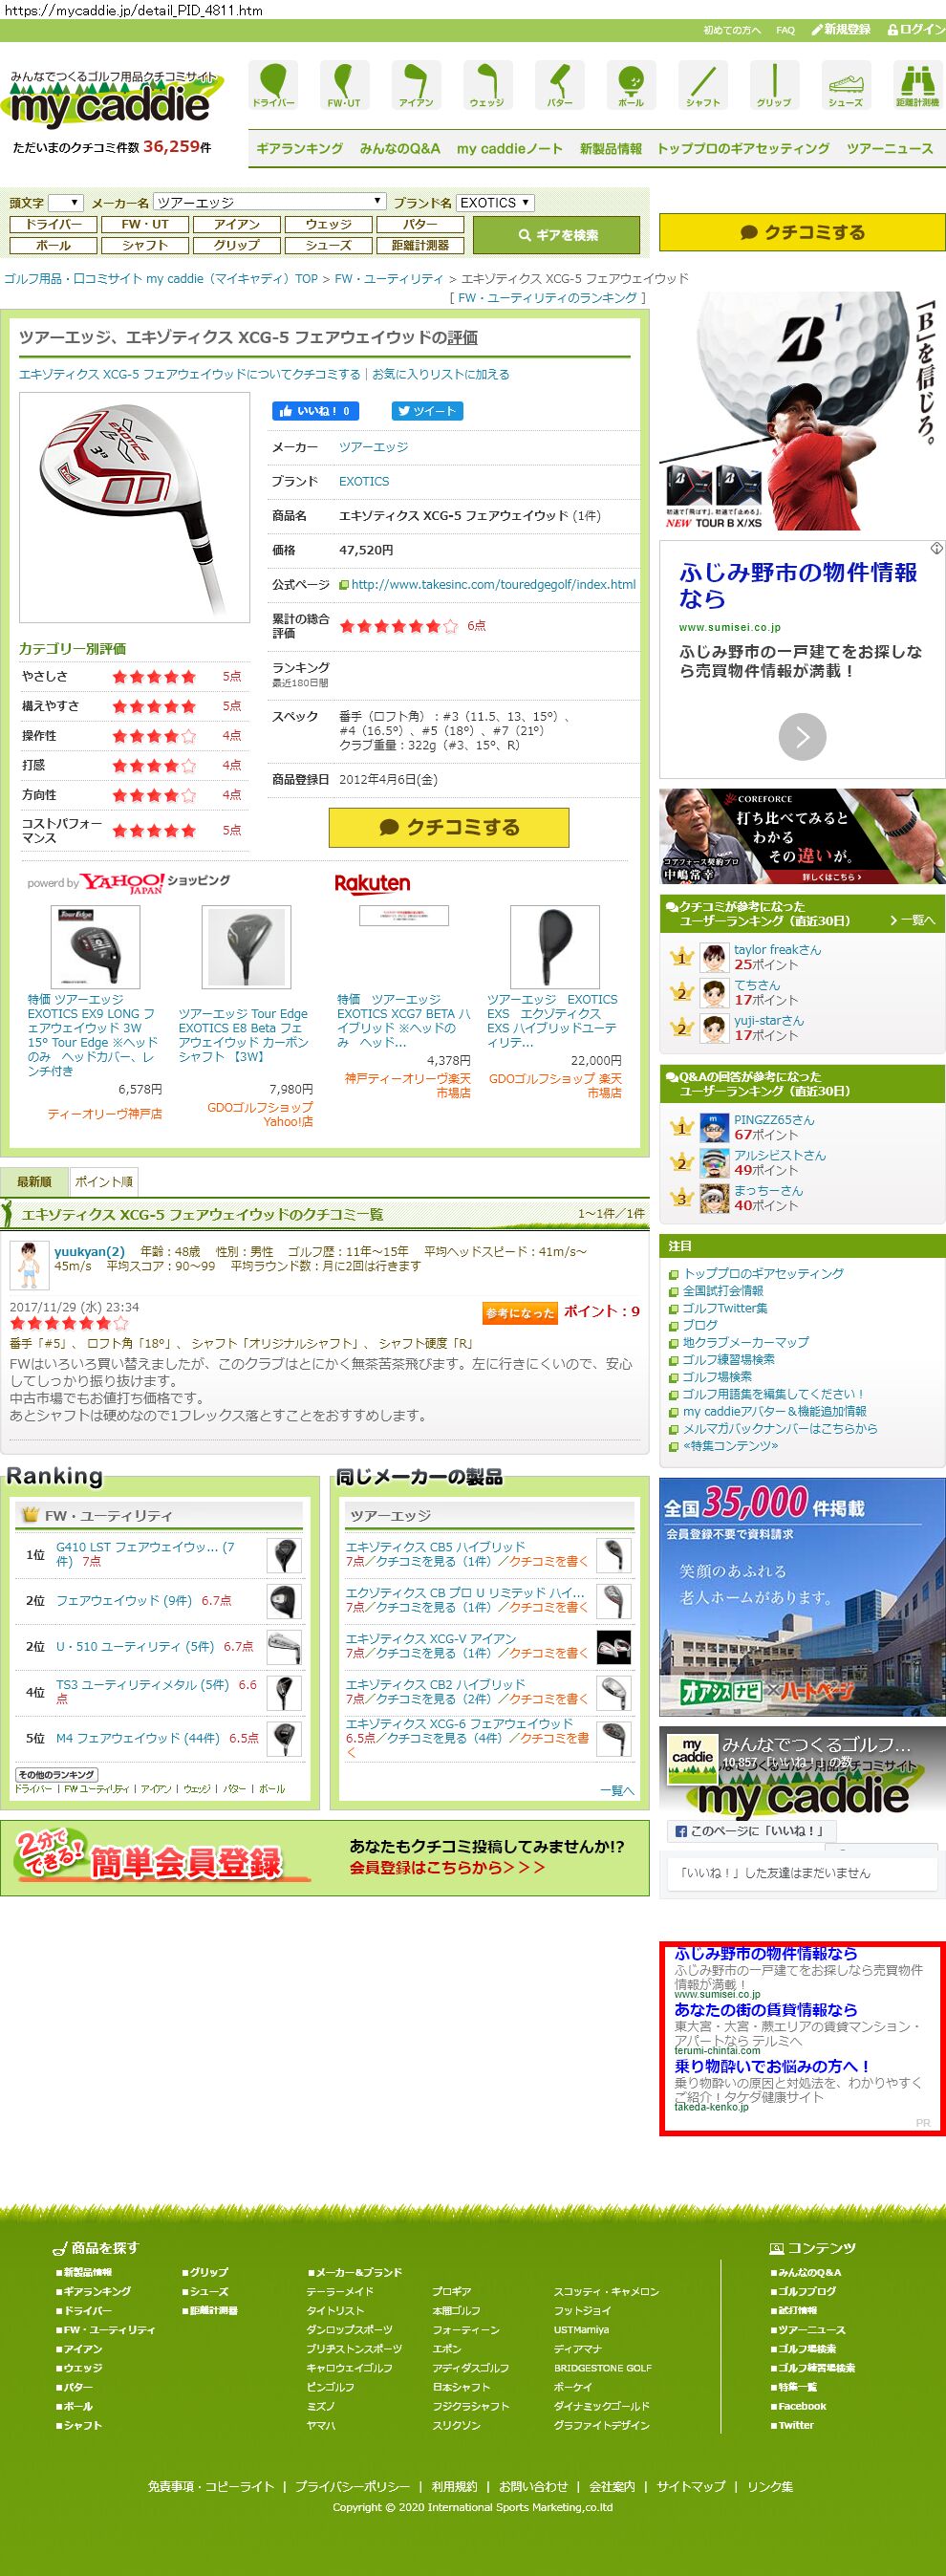Viewport: 946px width, 2576px height.
Task: Click the Wedge (ウェッジ) icon
Action: click(487, 84)
